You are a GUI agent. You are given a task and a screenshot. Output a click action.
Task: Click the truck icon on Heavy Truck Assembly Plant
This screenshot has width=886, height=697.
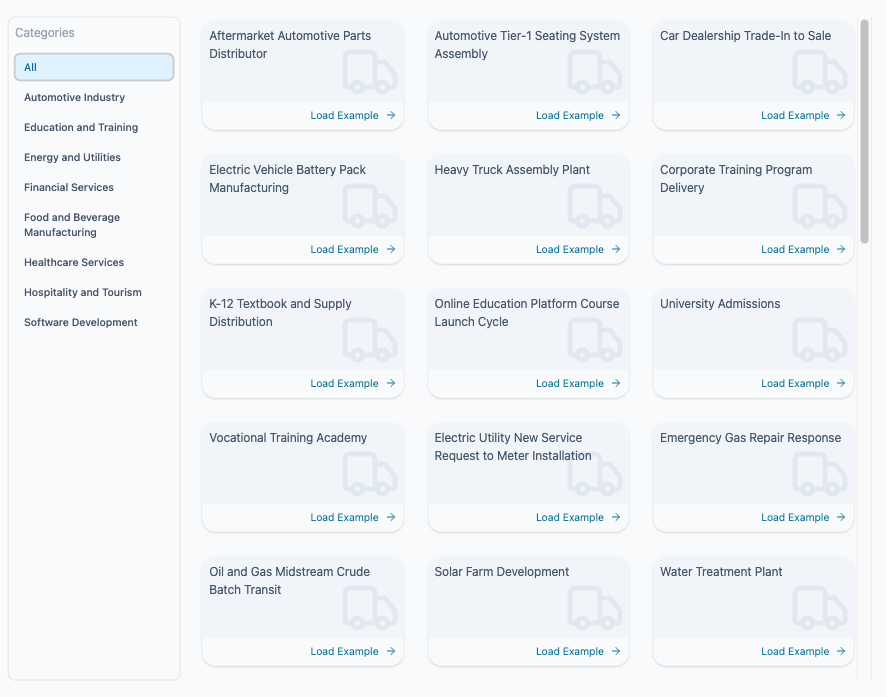594,206
